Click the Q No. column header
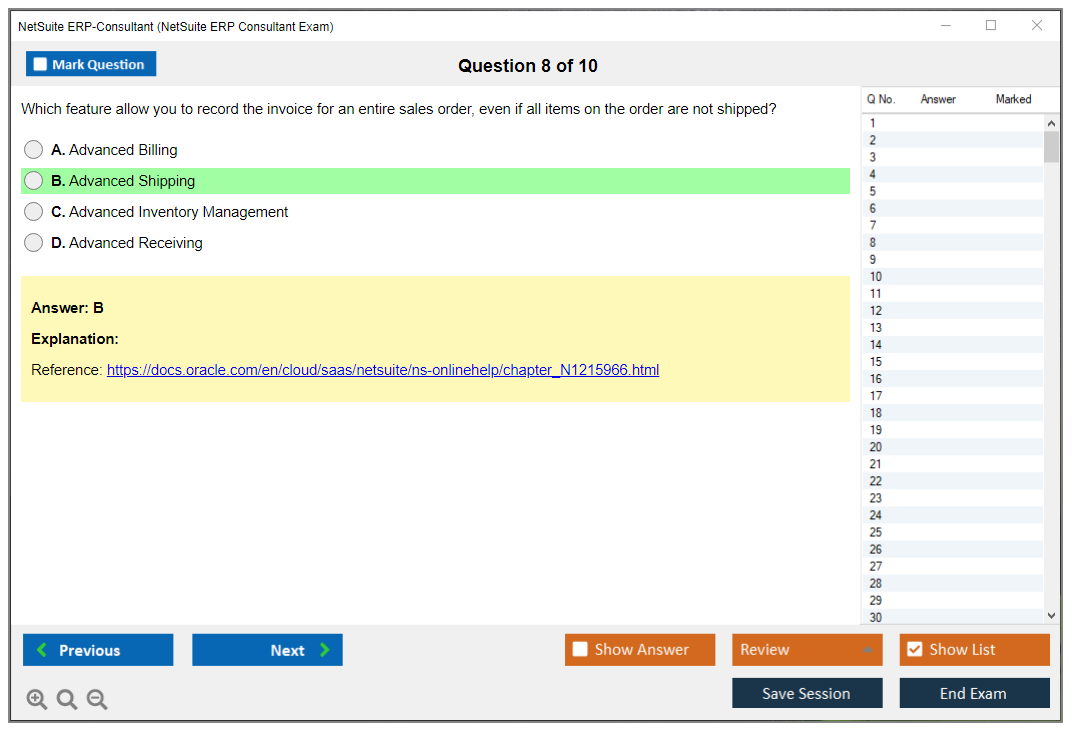The width and height of the screenshot is (1075, 735). pyautogui.click(x=881, y=99)
